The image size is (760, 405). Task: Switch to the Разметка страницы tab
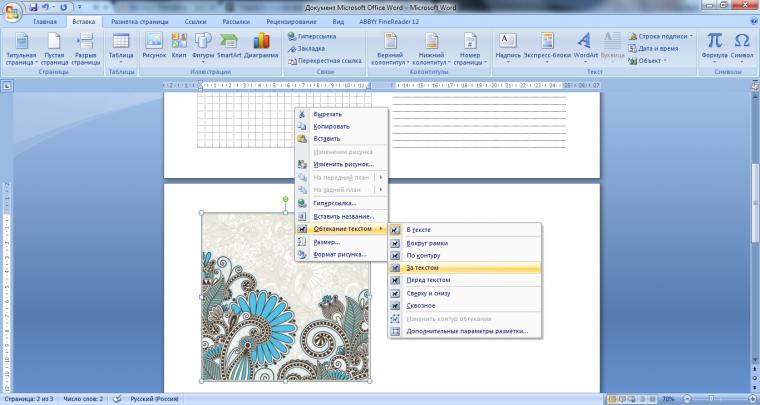click(139, 20)
